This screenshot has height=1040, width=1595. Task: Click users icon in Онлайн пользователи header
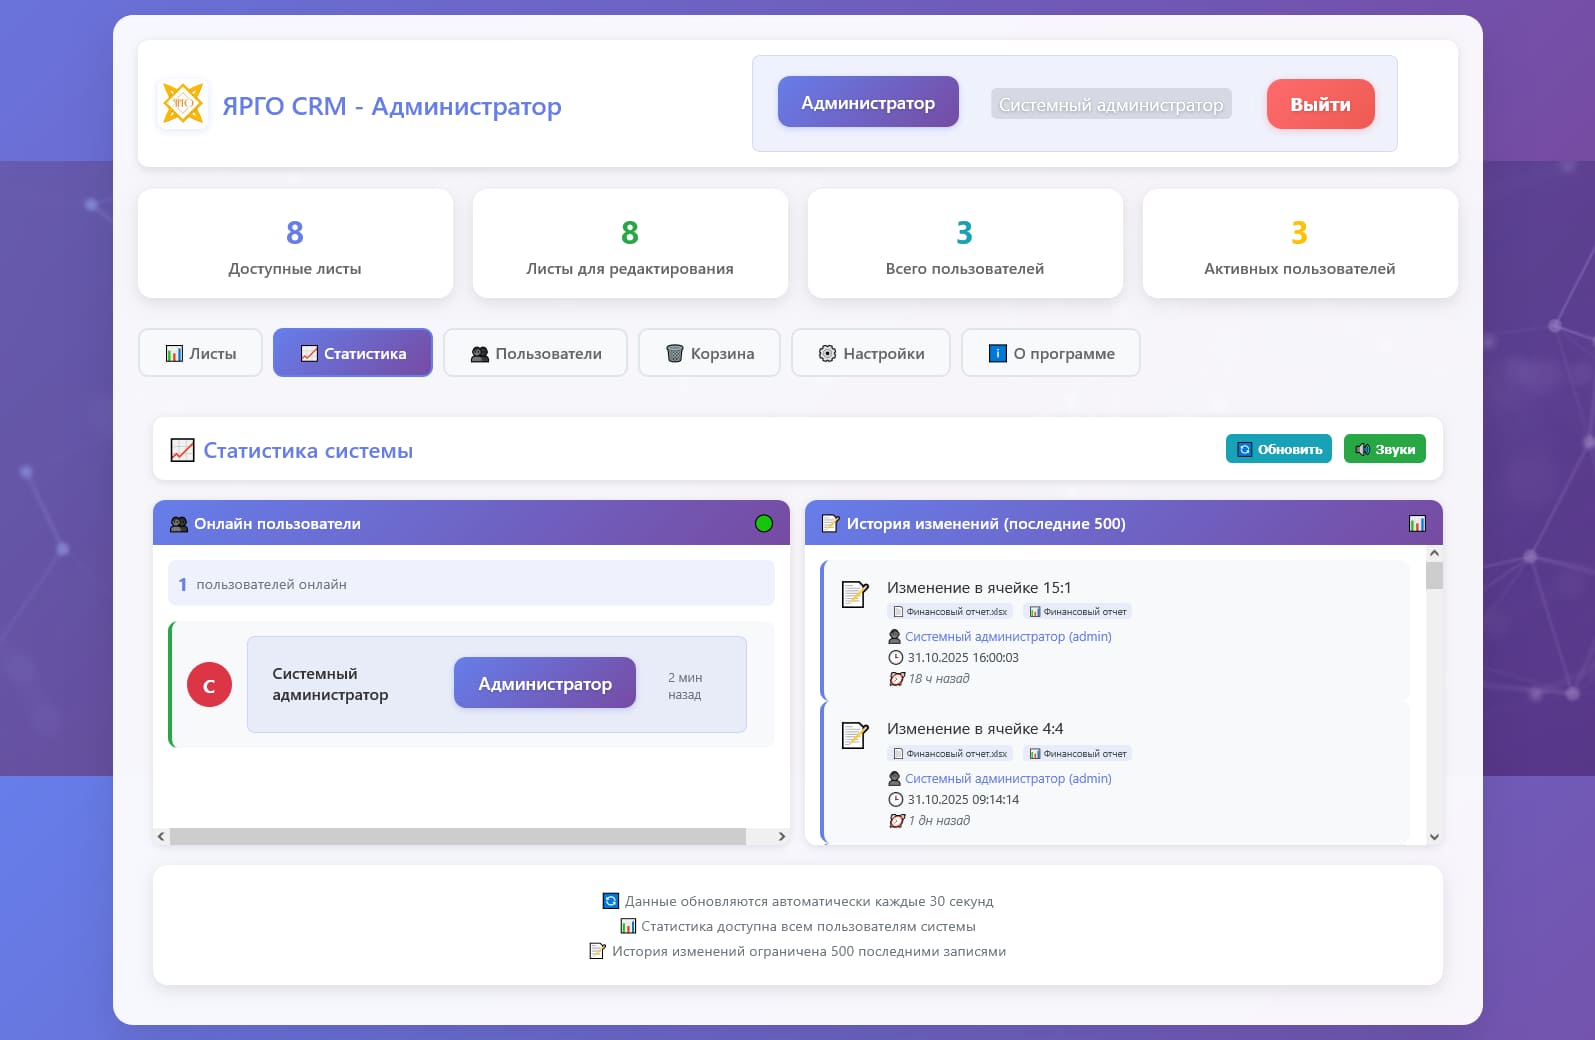(x=179, y=524)
